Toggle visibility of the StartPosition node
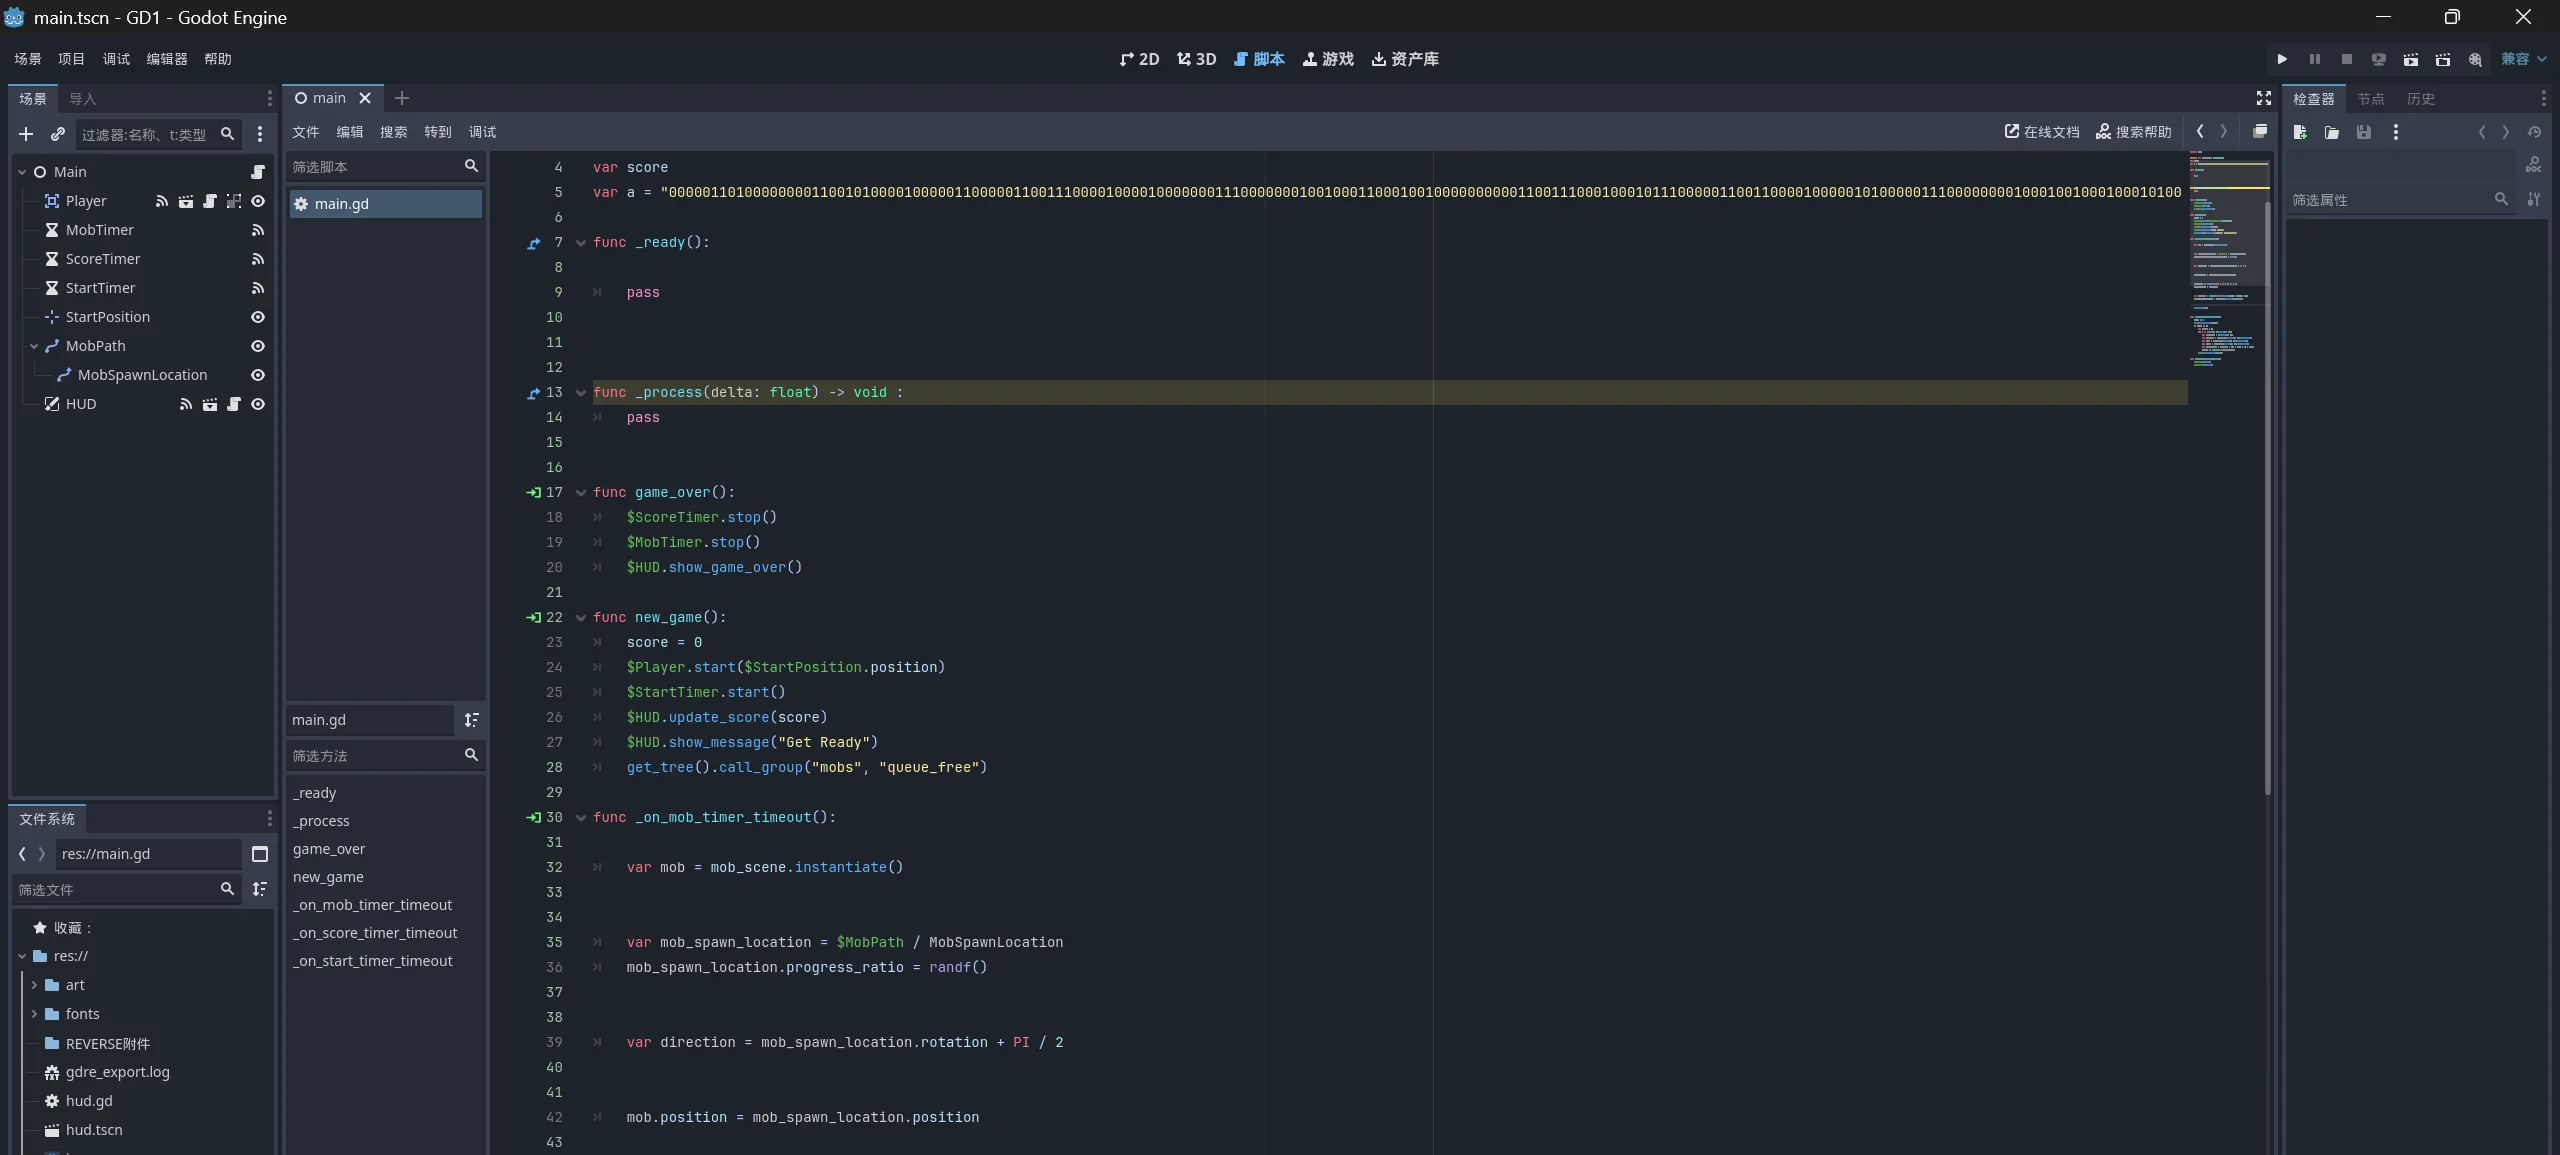 point(258,317)
